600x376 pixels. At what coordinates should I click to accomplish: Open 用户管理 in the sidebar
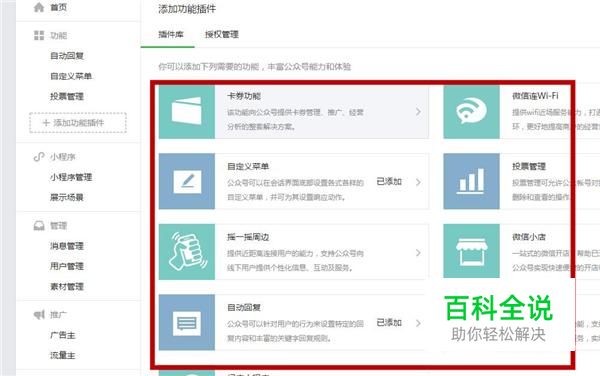[x=67, y=266]
